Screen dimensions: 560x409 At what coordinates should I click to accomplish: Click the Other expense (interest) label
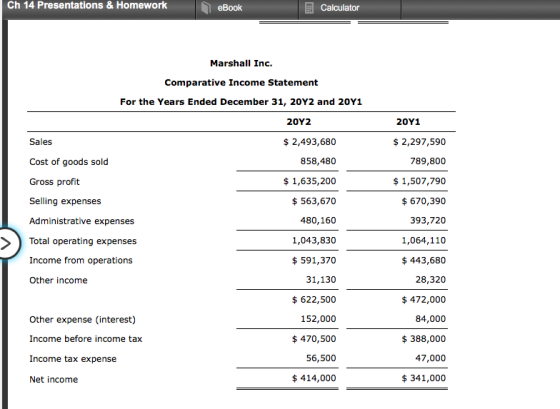(x=82, y=320)
